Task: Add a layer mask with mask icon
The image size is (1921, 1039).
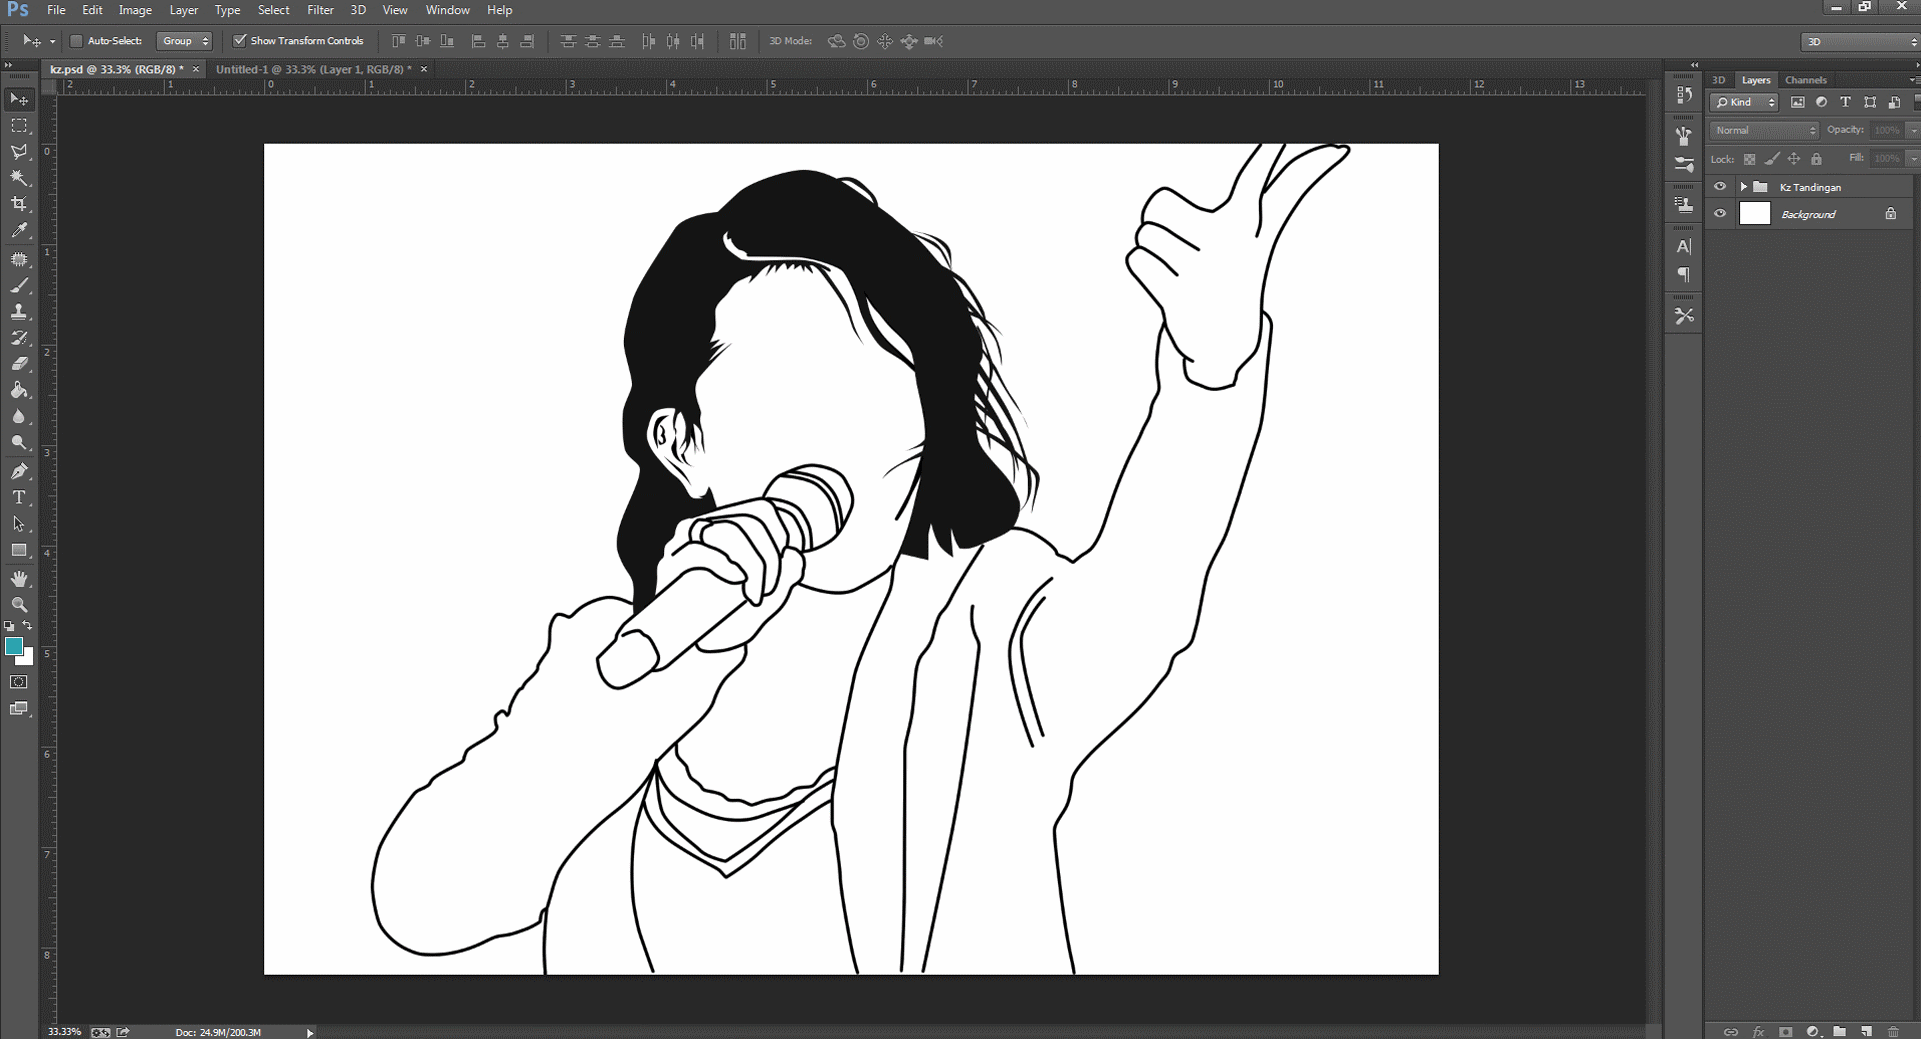Action: click(x=1786, y=1031)
